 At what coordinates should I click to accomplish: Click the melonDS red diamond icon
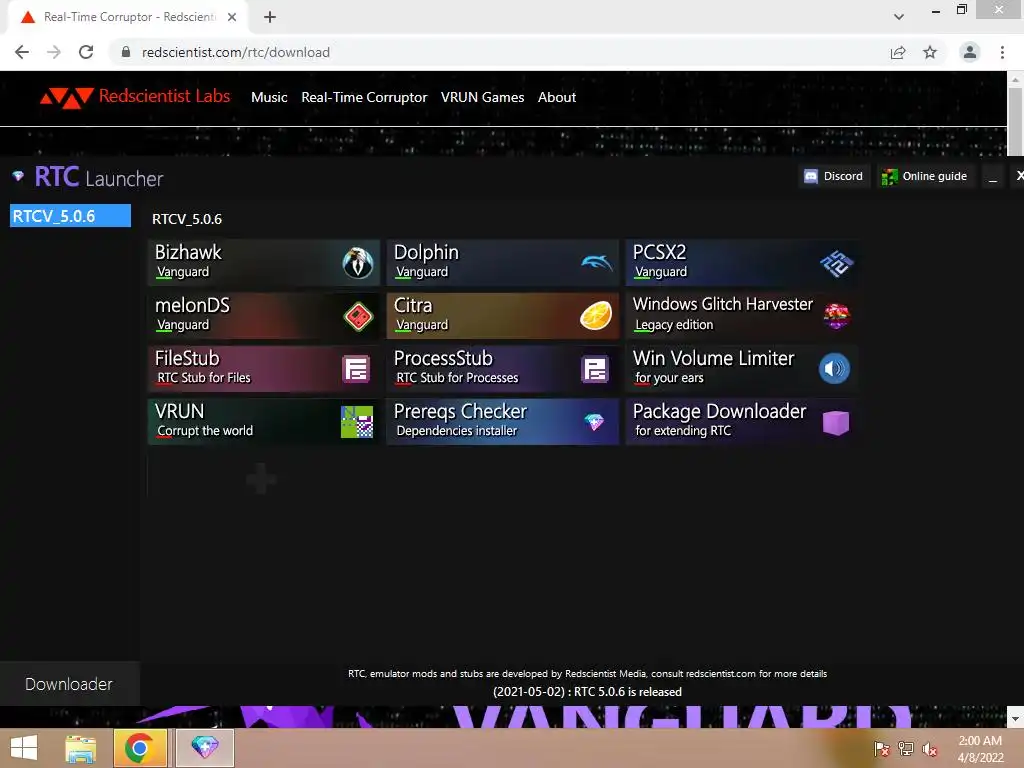tap(358, 317)
